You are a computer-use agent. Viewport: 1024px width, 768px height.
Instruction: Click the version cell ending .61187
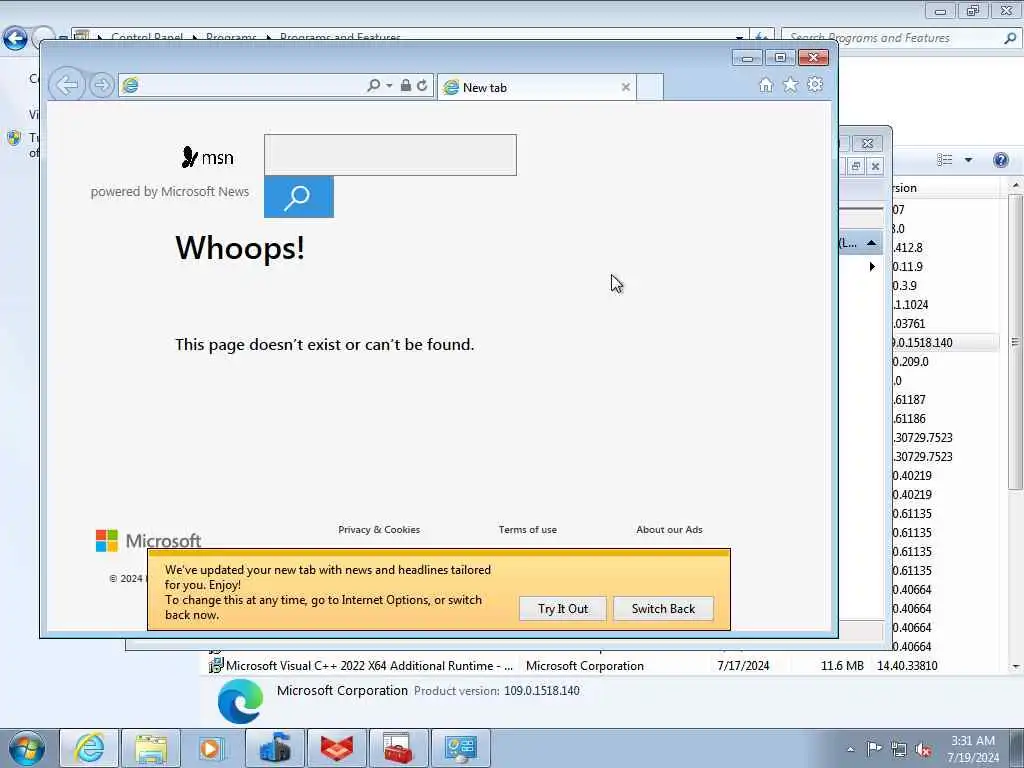coord(909,400)
